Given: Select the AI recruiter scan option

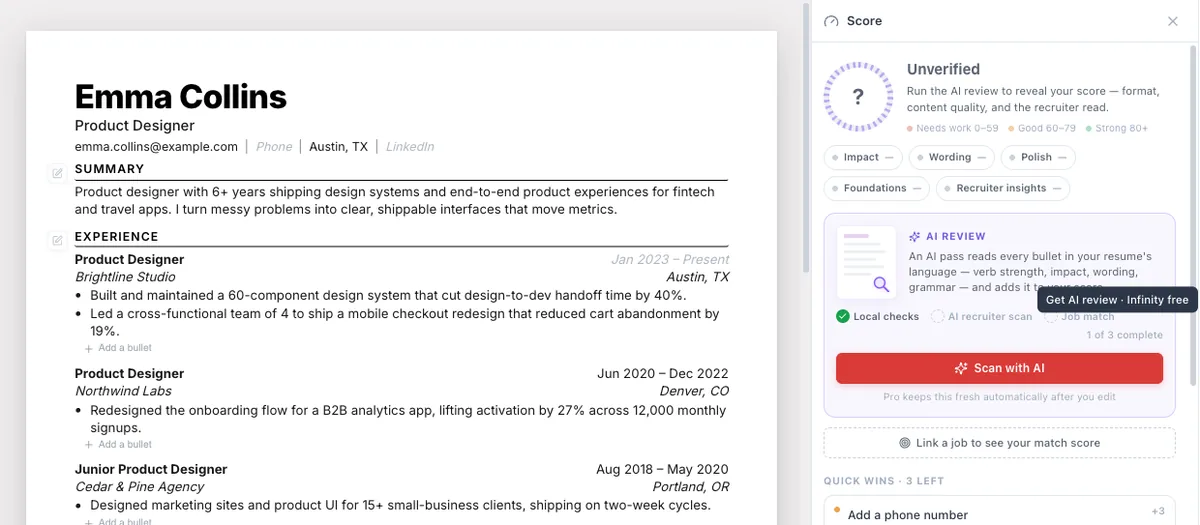Looking at the screenshot, I should 981,316.
